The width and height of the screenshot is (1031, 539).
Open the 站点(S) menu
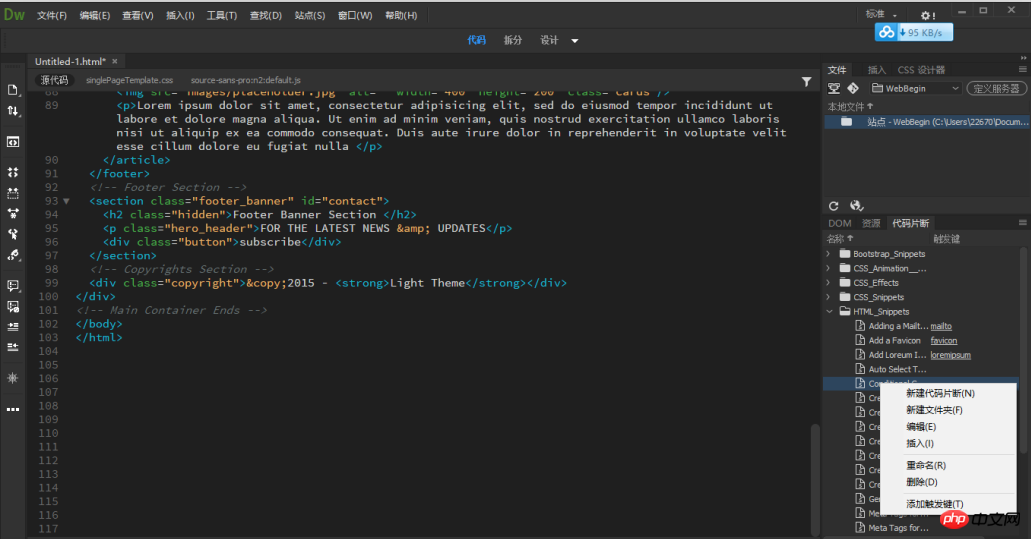310,15
